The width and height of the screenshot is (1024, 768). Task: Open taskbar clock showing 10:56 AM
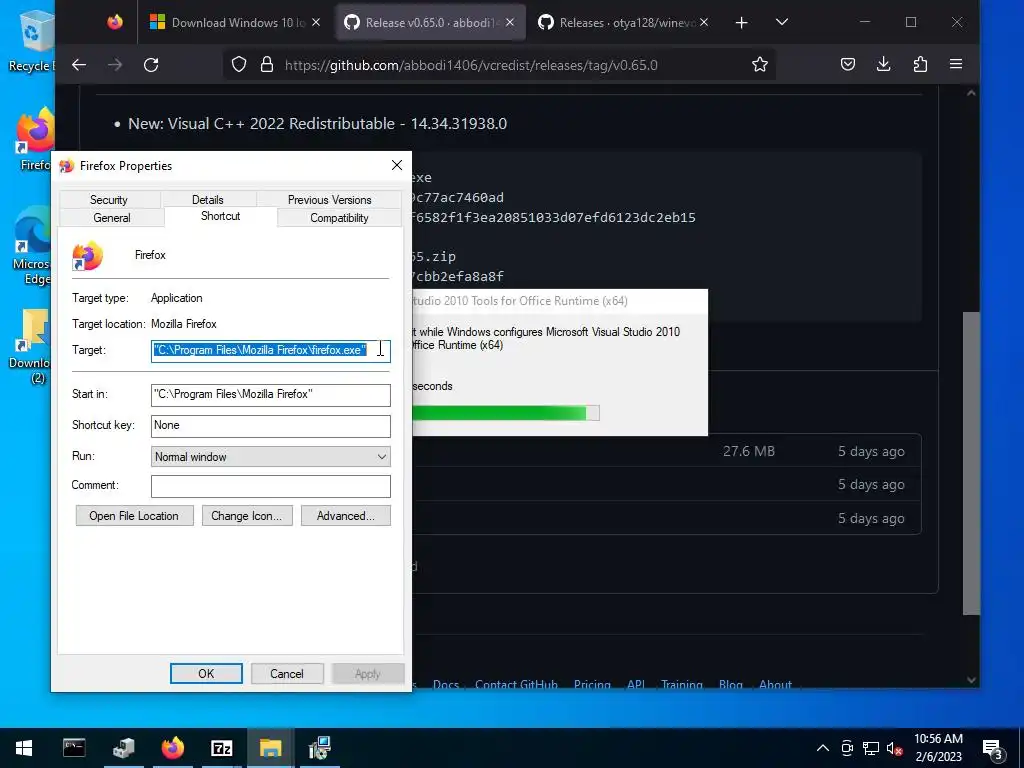coord(938,748)
